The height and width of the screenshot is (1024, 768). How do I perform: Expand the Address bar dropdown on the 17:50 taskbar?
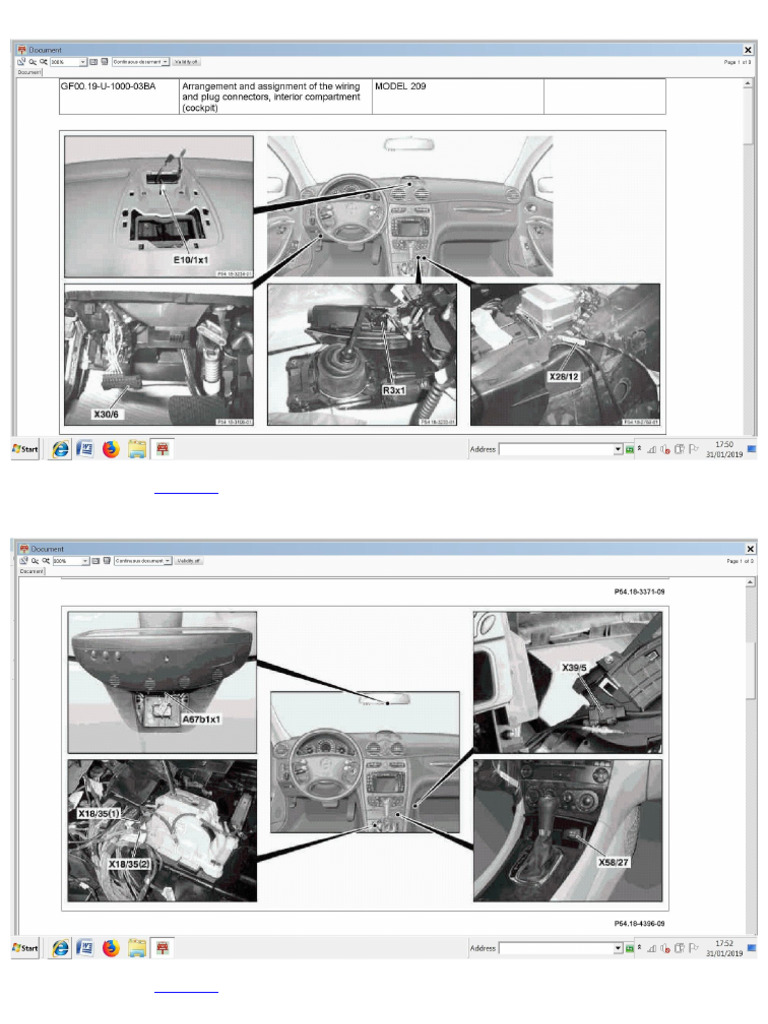click(x=617, y=449)
